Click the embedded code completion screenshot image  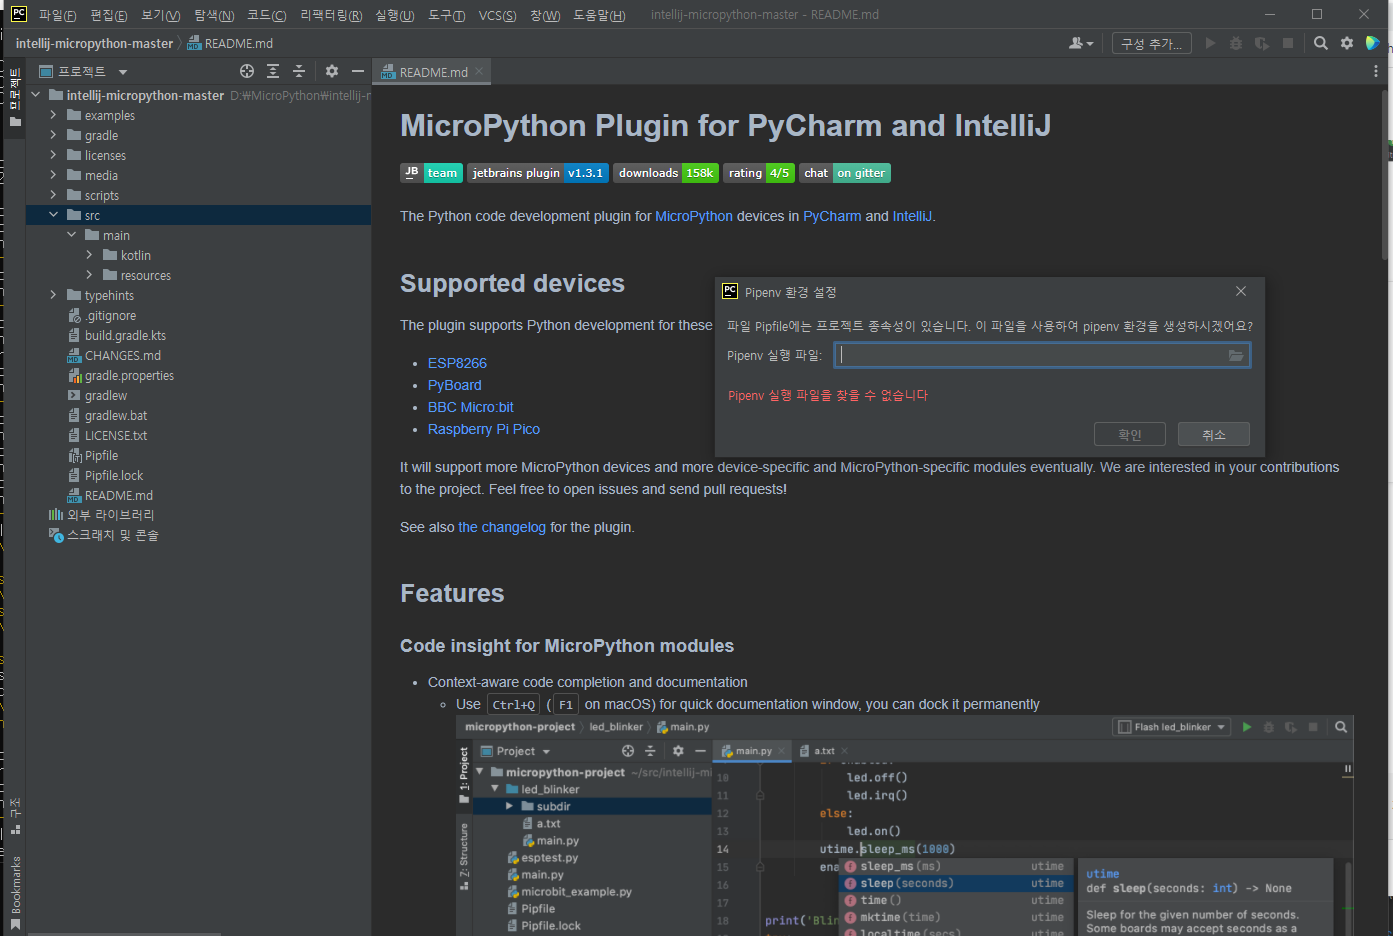905,826
